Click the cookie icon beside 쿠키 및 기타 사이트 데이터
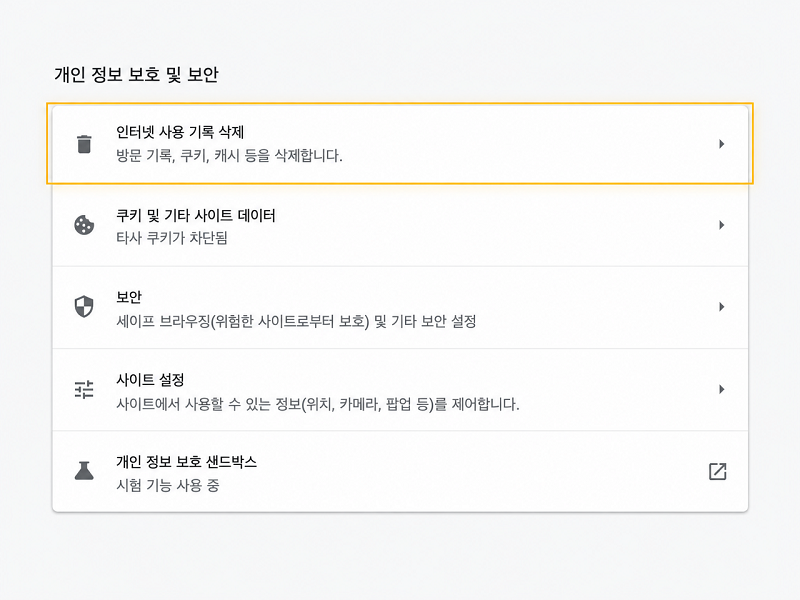Image resolution: width=800 pixels, height=600 pixels. point(84,225)
